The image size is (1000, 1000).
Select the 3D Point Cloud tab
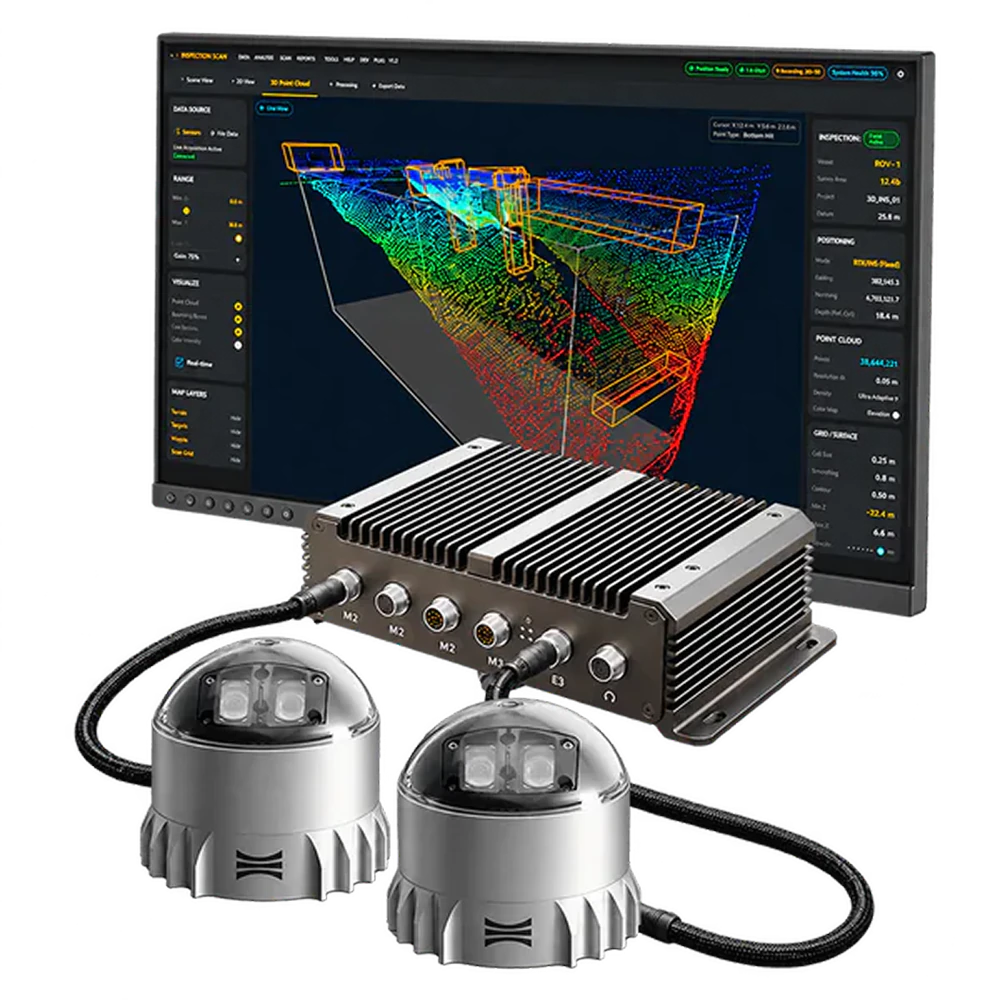290,84
